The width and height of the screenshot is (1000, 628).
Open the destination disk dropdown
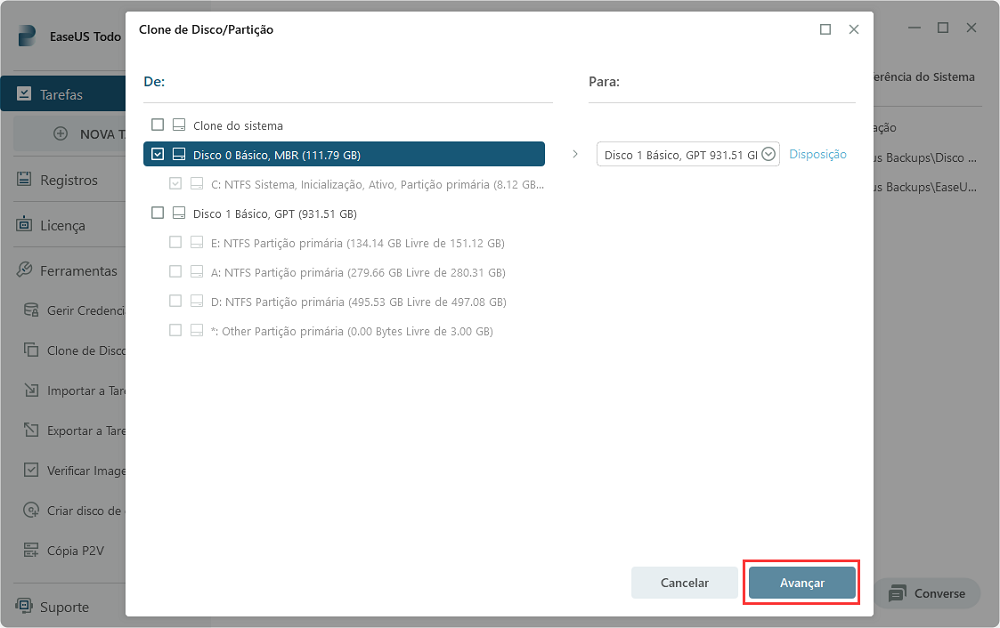click(x=768, y=154)
